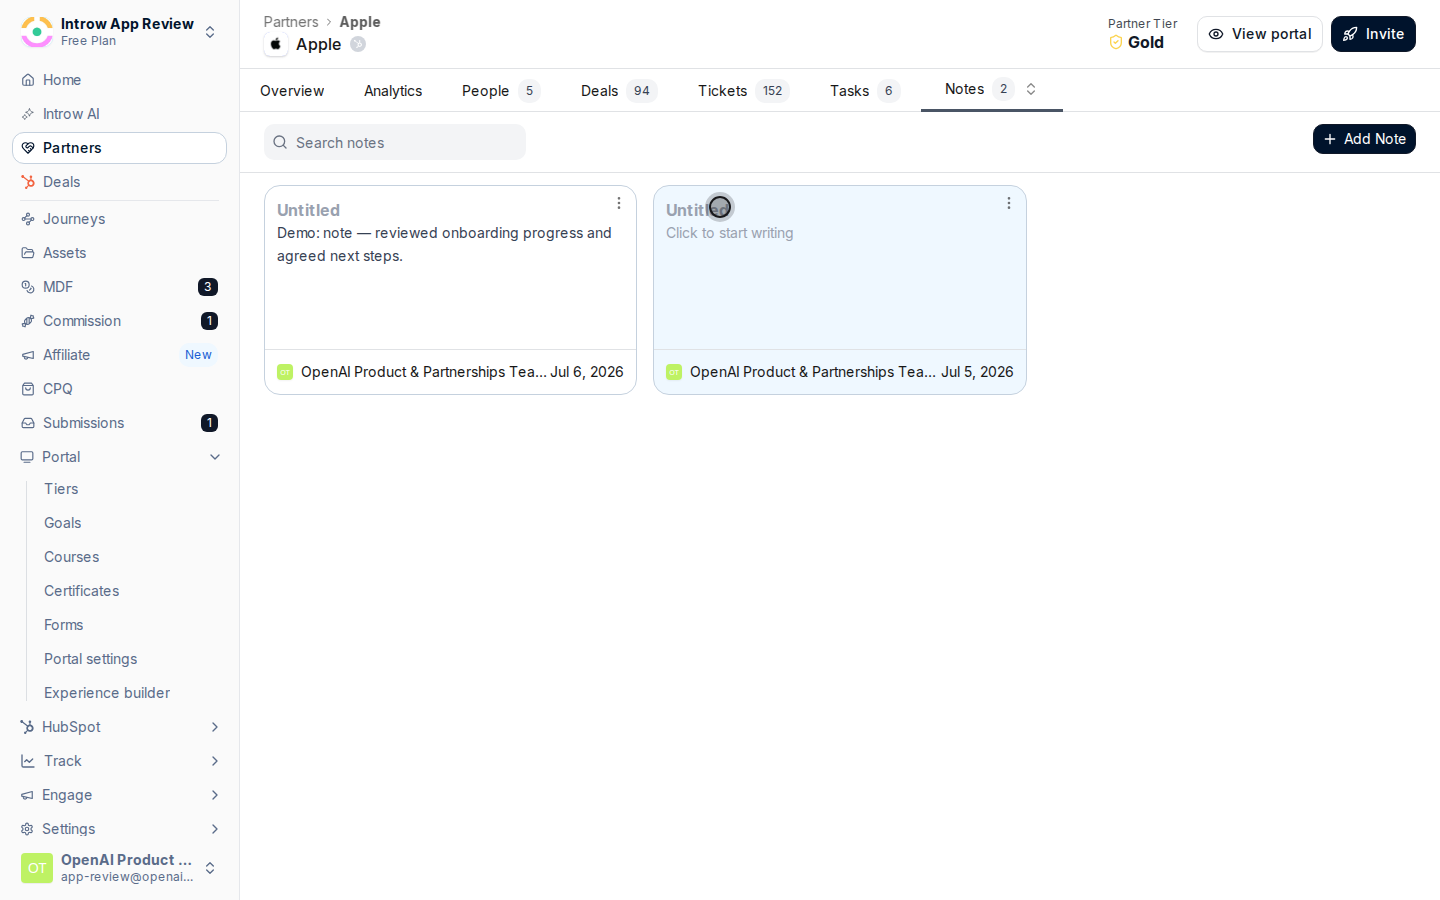This screenshot has height=900, width=1440.
Task: Click the Invite button
Action: [x=1373, y=34]
